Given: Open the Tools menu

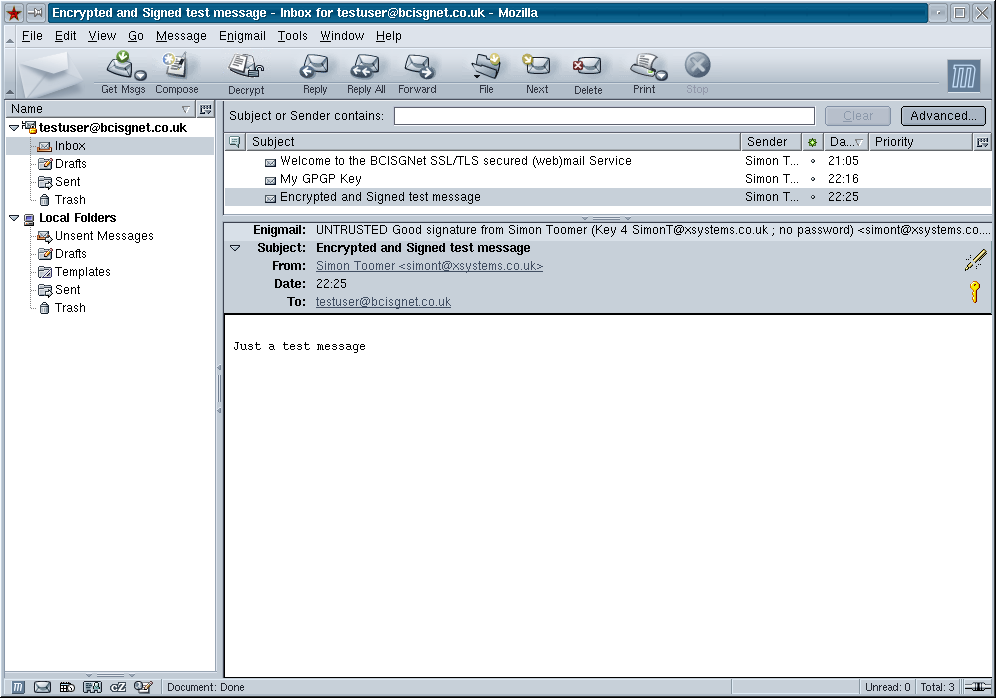Looking at the screenshot, I should 292,36.
